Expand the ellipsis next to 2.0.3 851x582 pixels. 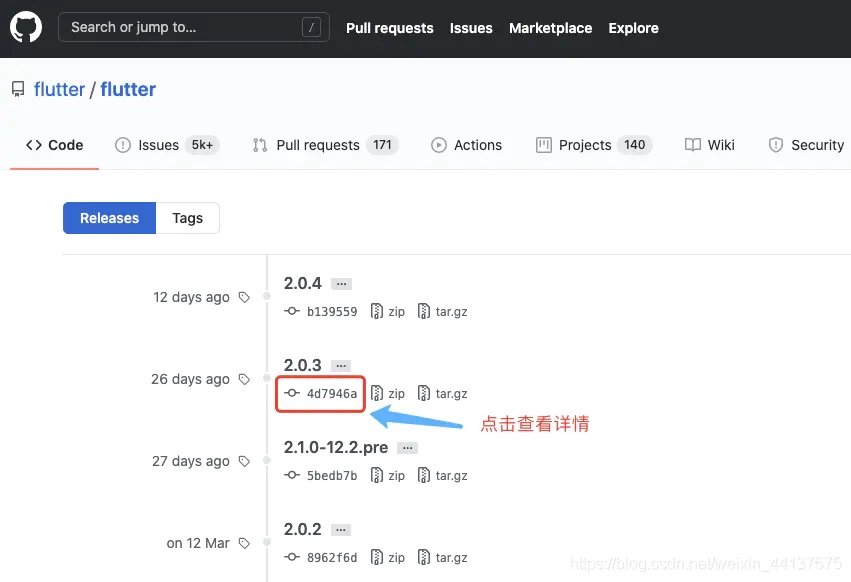pyautogui.click(x=341, y=366)
